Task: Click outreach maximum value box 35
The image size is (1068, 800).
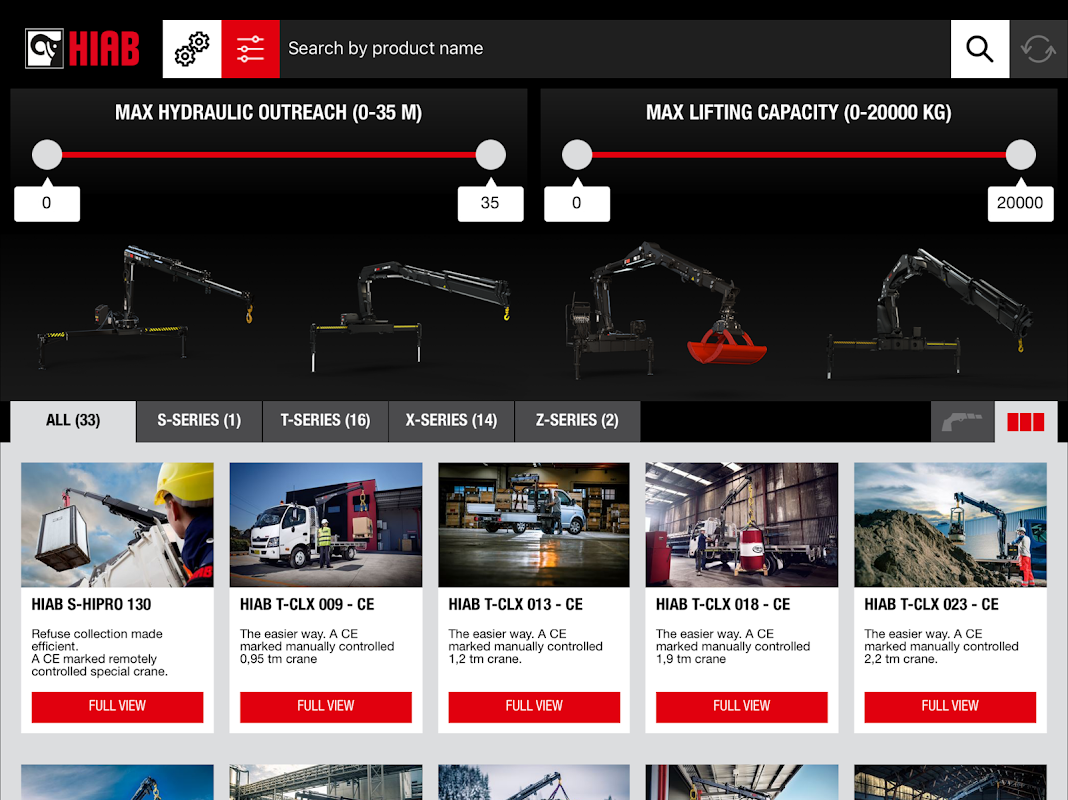Action: point(490,203)
